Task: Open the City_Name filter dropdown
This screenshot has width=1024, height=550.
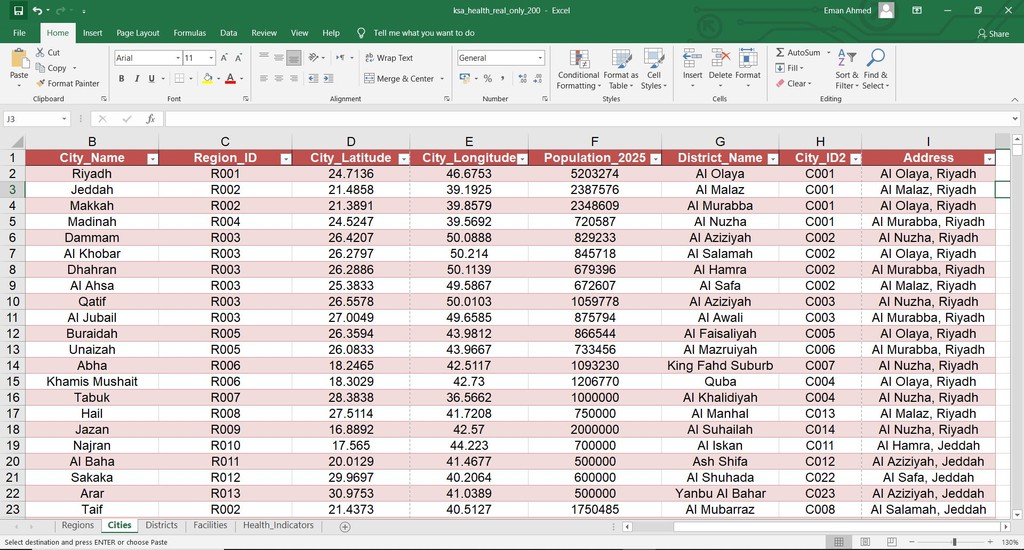Action: click(x=152, y=159)
